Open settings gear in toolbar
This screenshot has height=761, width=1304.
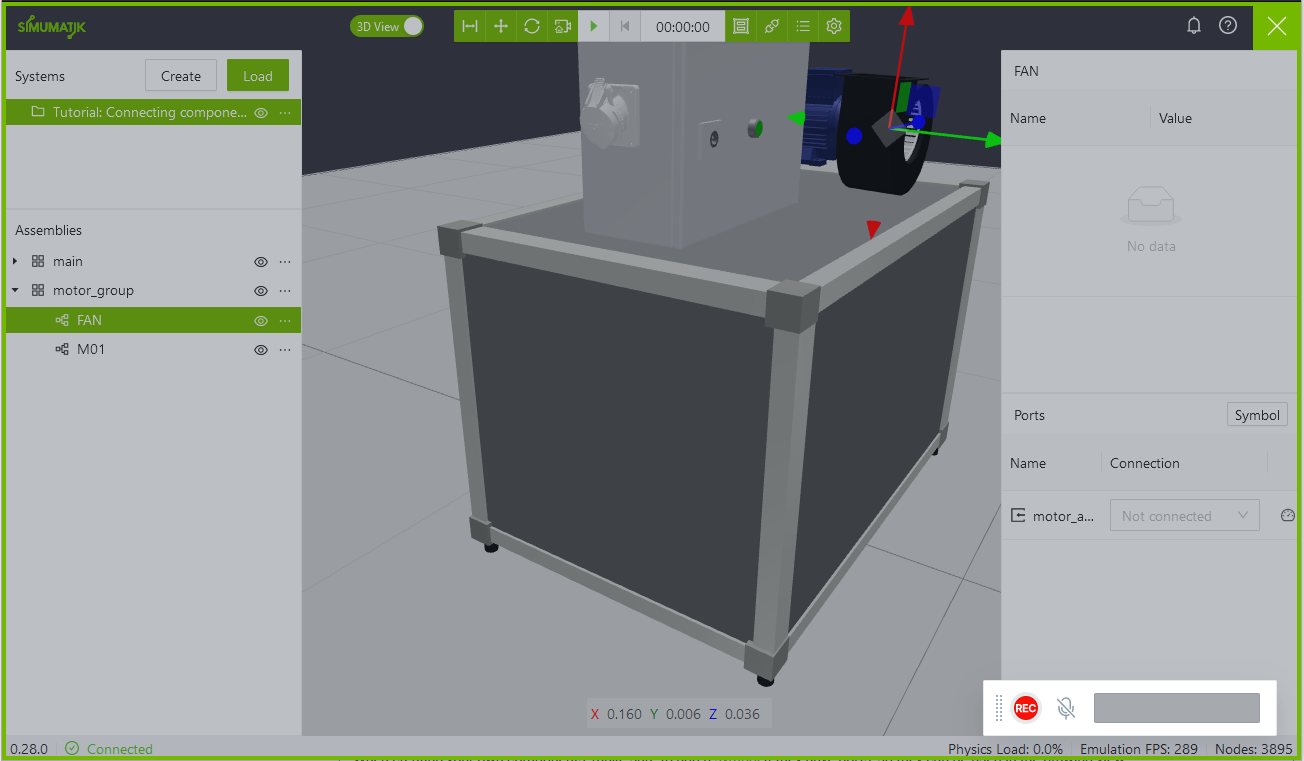pyautogui.click(x=834, y=27)
